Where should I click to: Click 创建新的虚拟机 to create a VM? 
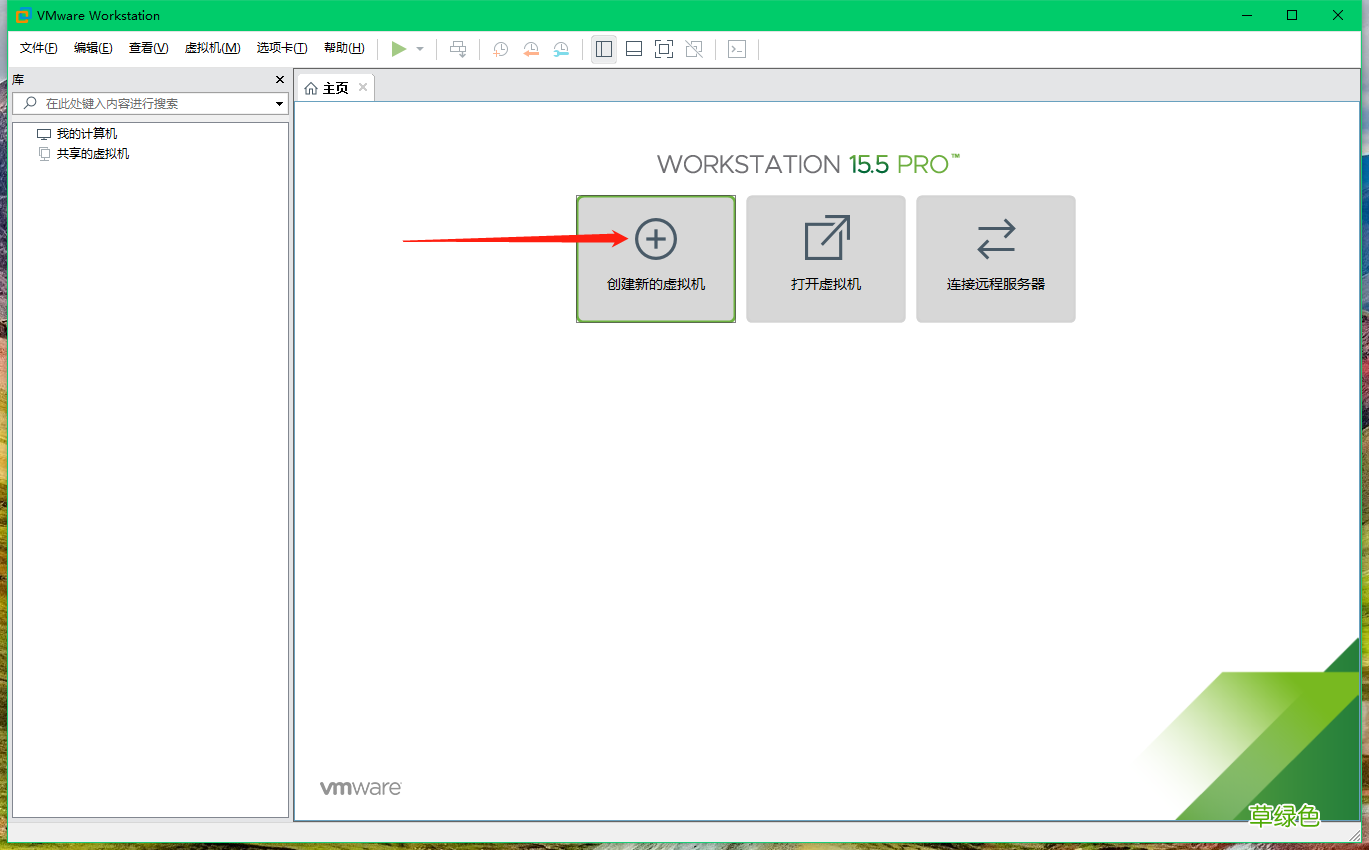(655, 258)
